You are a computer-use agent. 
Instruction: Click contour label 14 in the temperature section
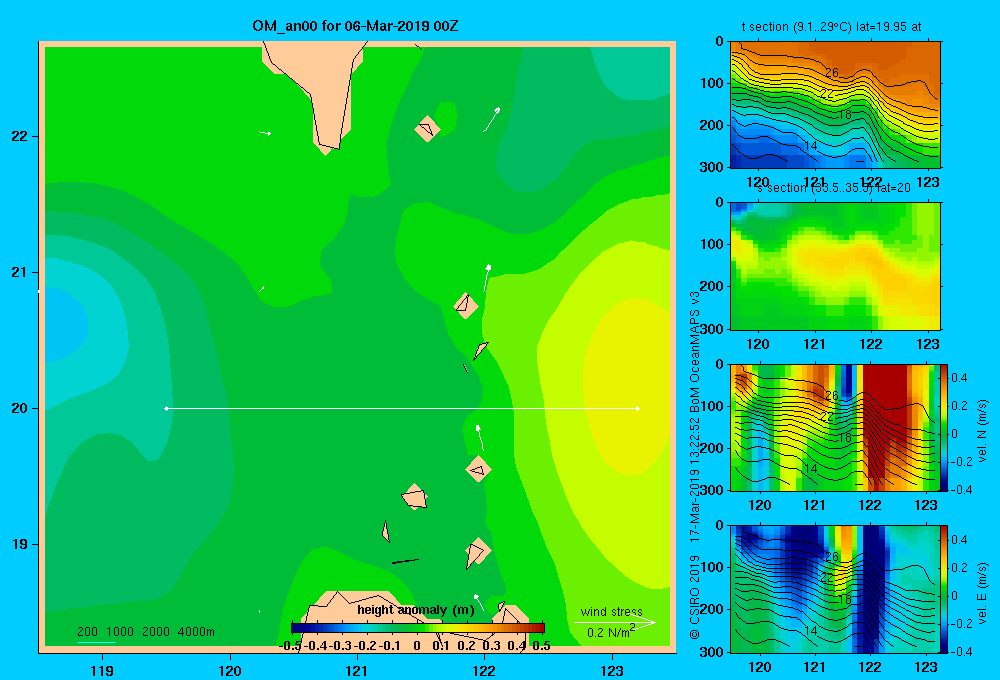tap(810, 146)
